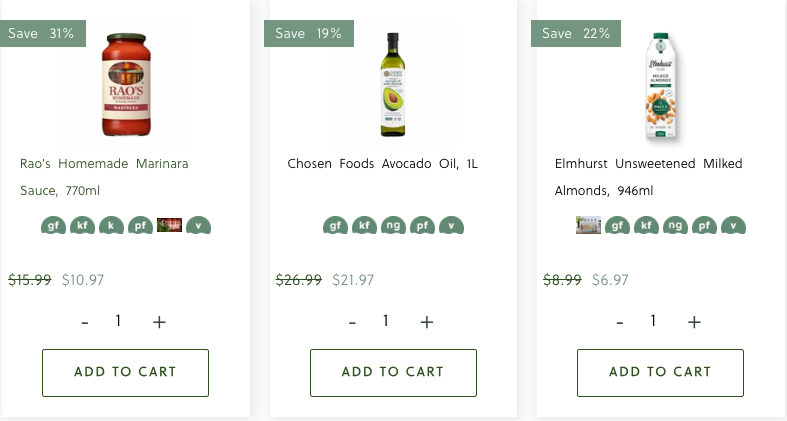Click the 'ng' badge under Chosen Foods Avocado Oil

click(x=393, y=226)
